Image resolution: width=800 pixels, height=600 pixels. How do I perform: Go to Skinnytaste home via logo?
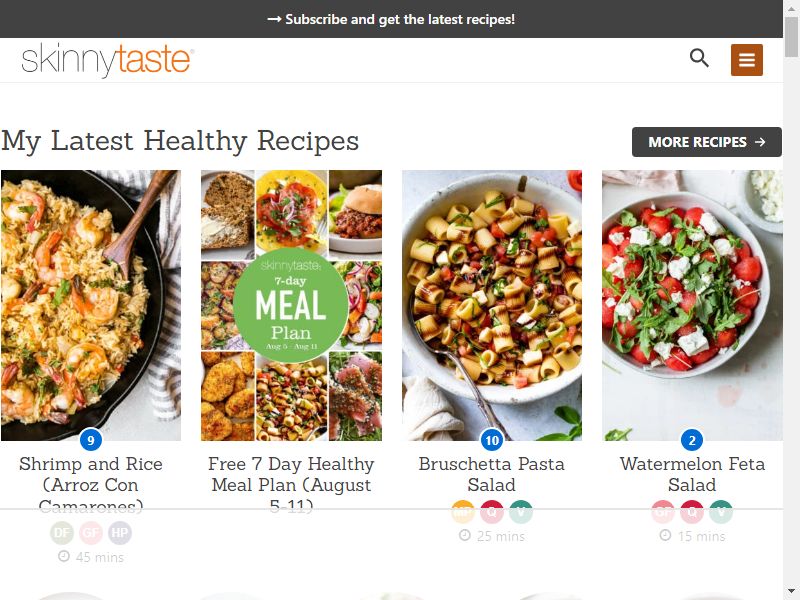[107, 60]
